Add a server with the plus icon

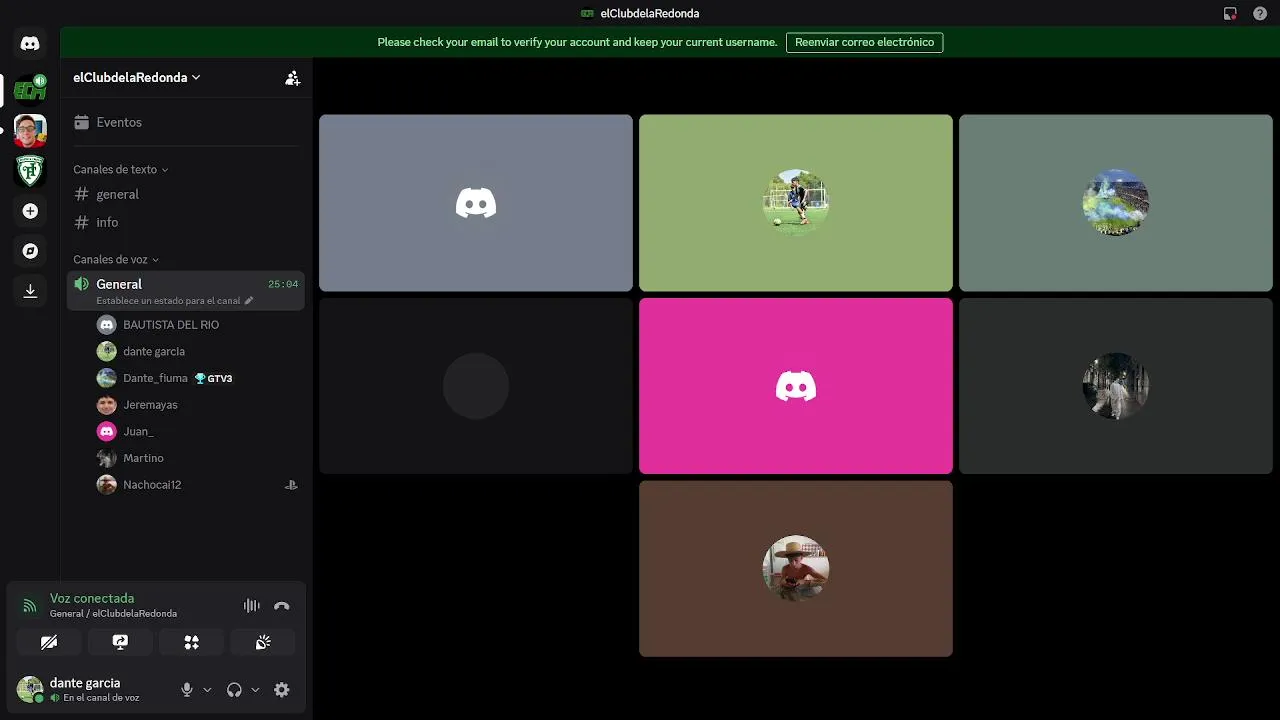click(x=30, y=211)
